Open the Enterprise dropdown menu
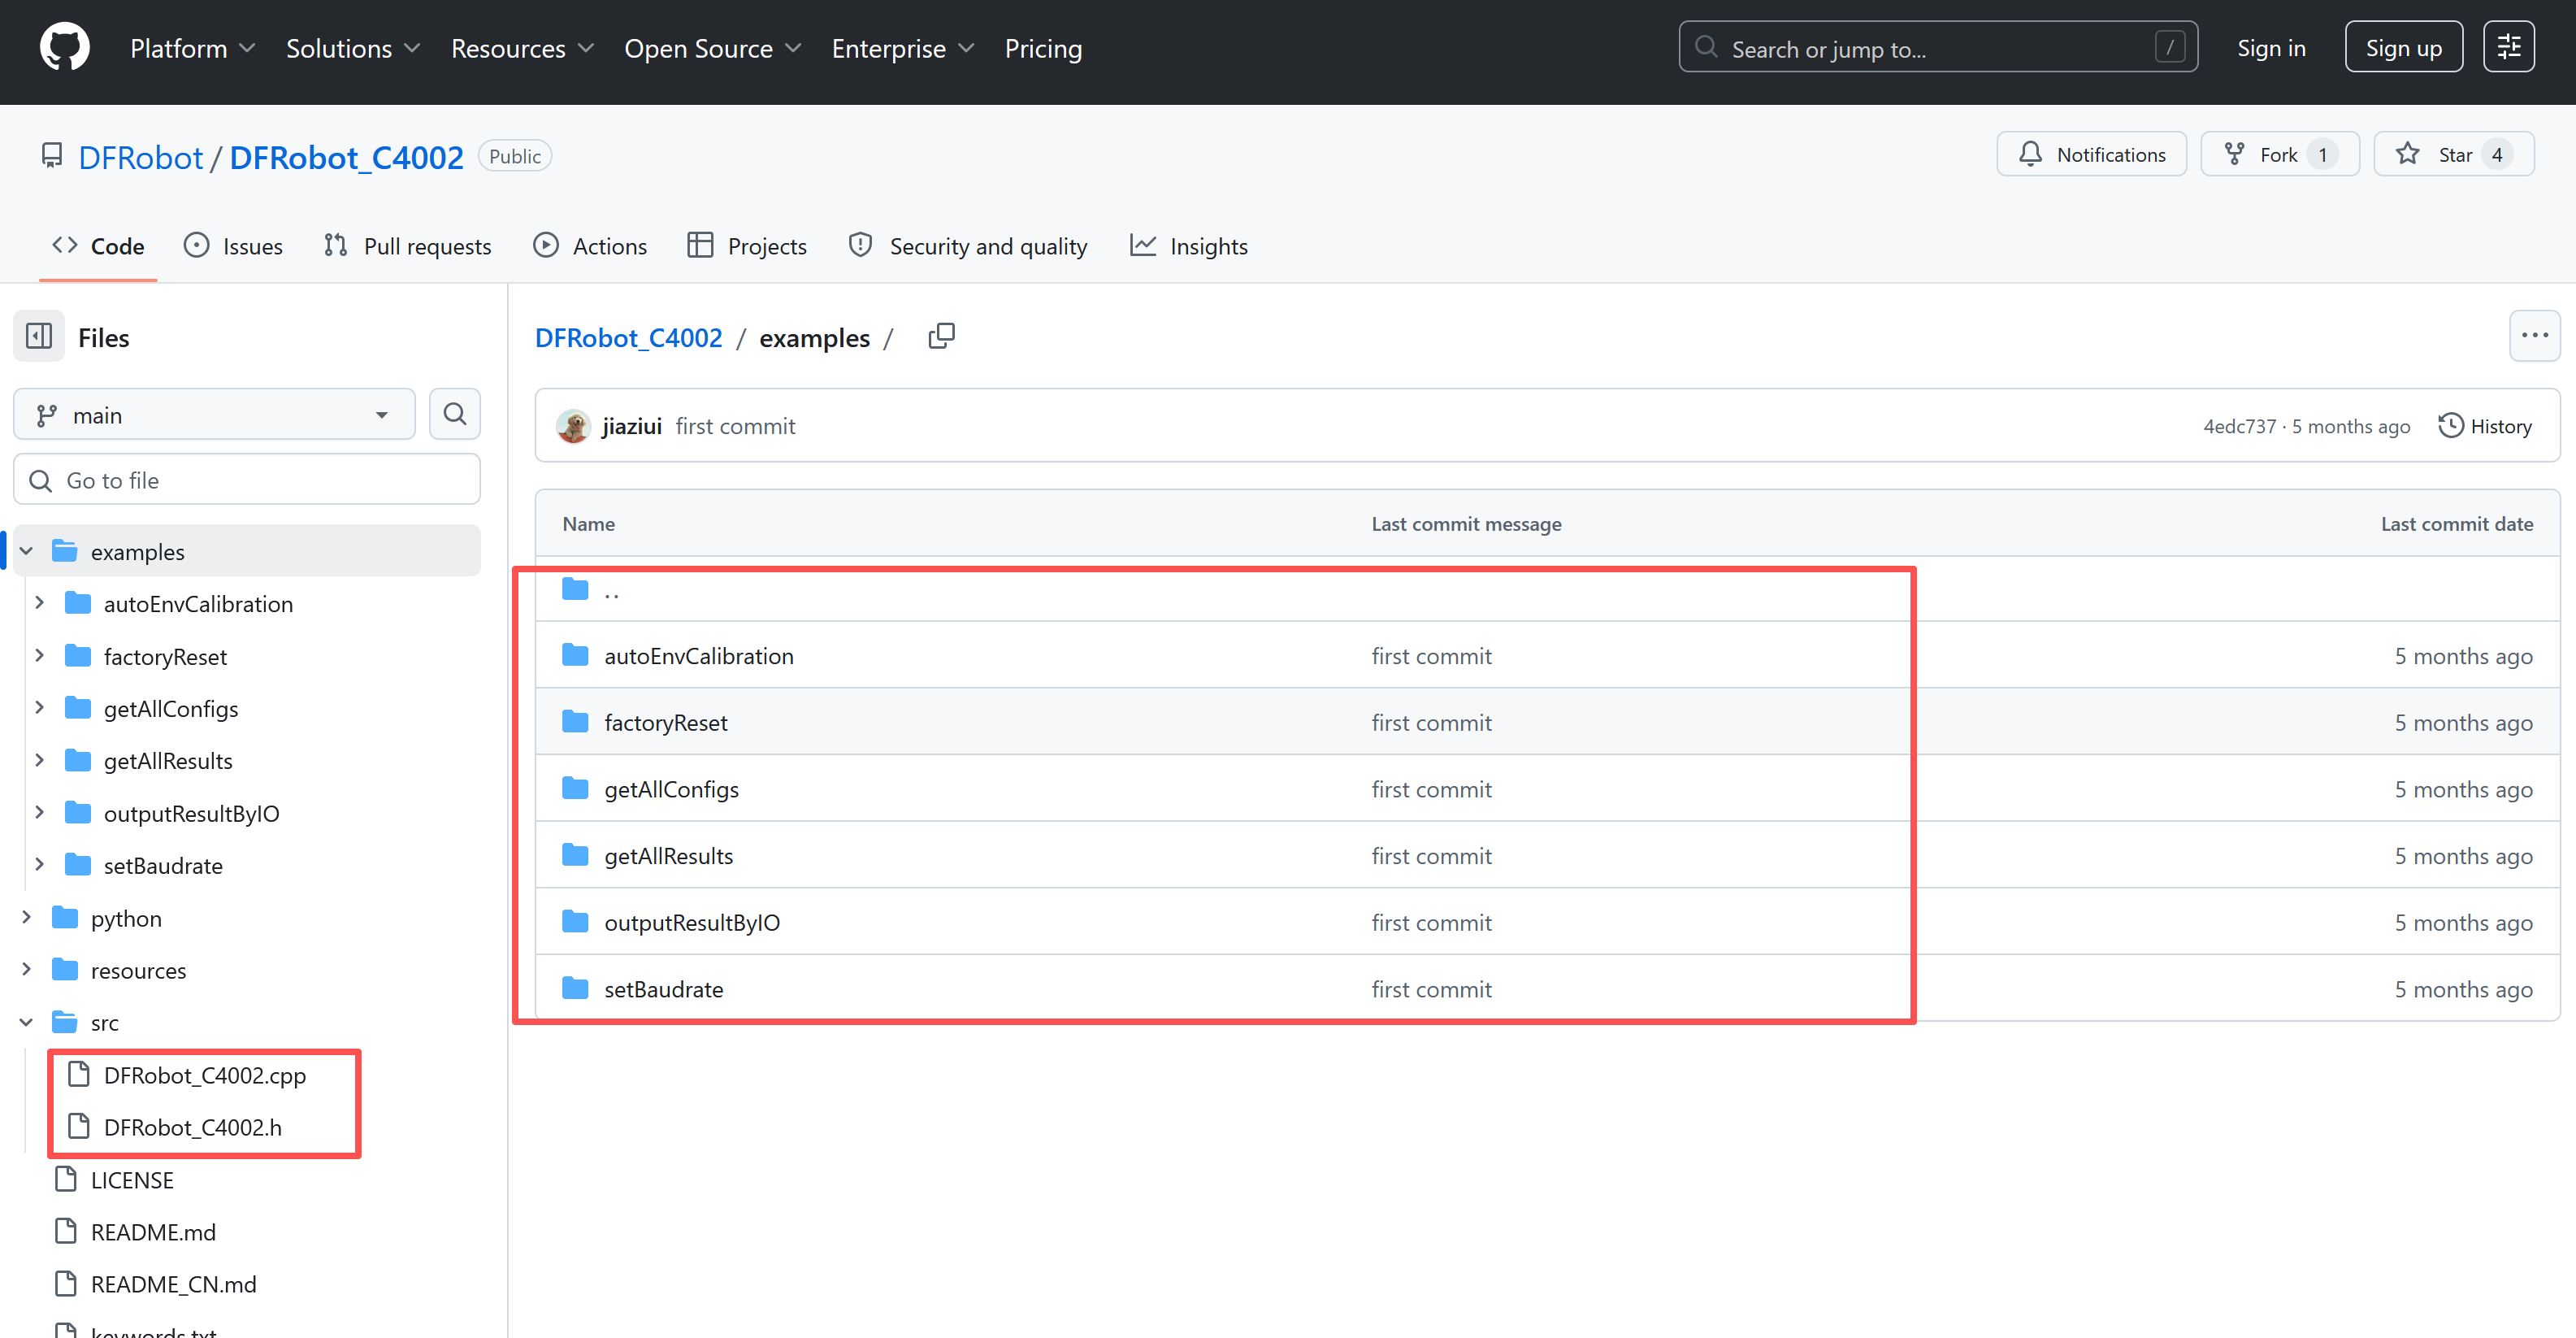 (x=903, y=48)
